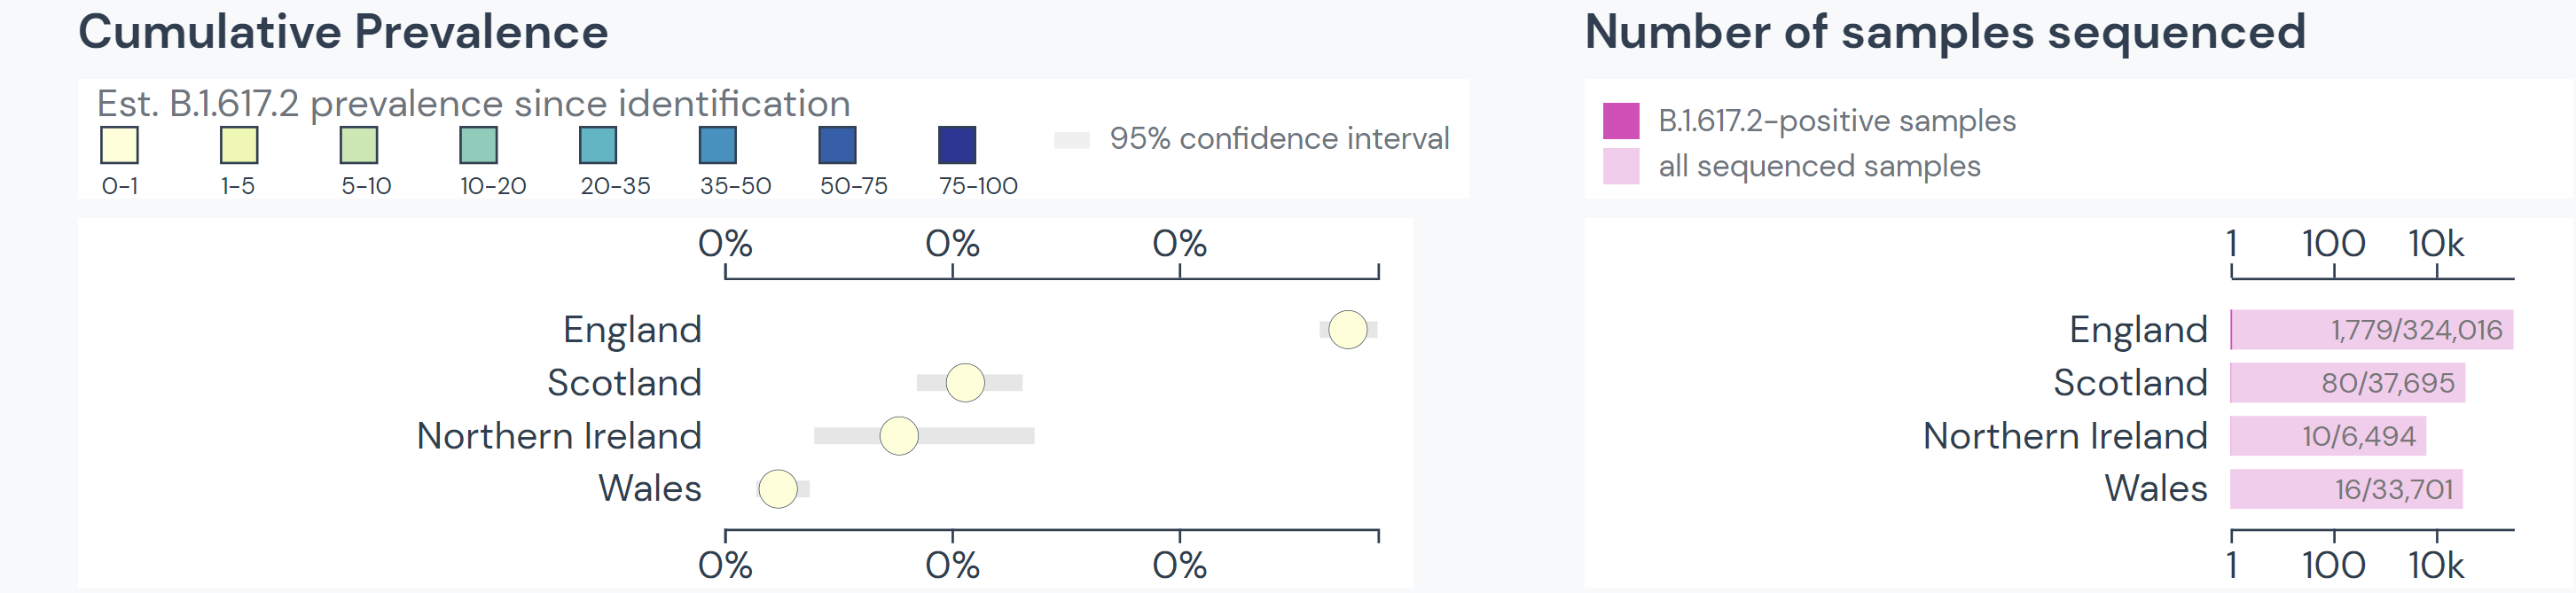Select the Northern Ireland bar showing 10/6,494
Viewport: 2576px width, 593px height.
(2328, 435)
